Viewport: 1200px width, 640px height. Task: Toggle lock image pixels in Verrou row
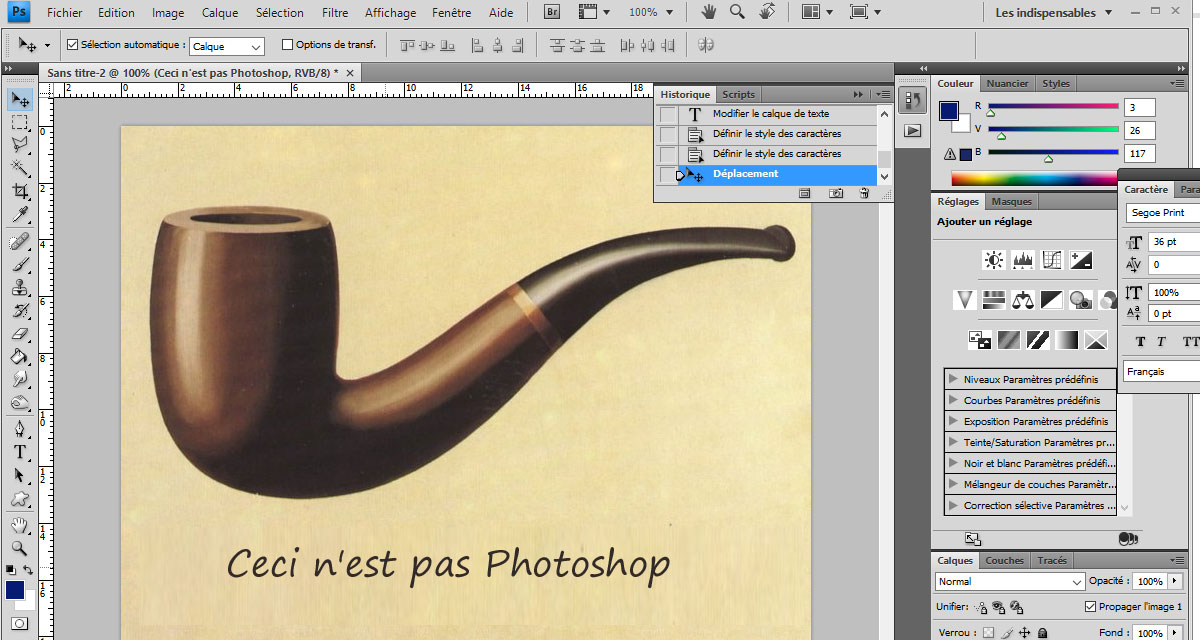point(1007,633)
